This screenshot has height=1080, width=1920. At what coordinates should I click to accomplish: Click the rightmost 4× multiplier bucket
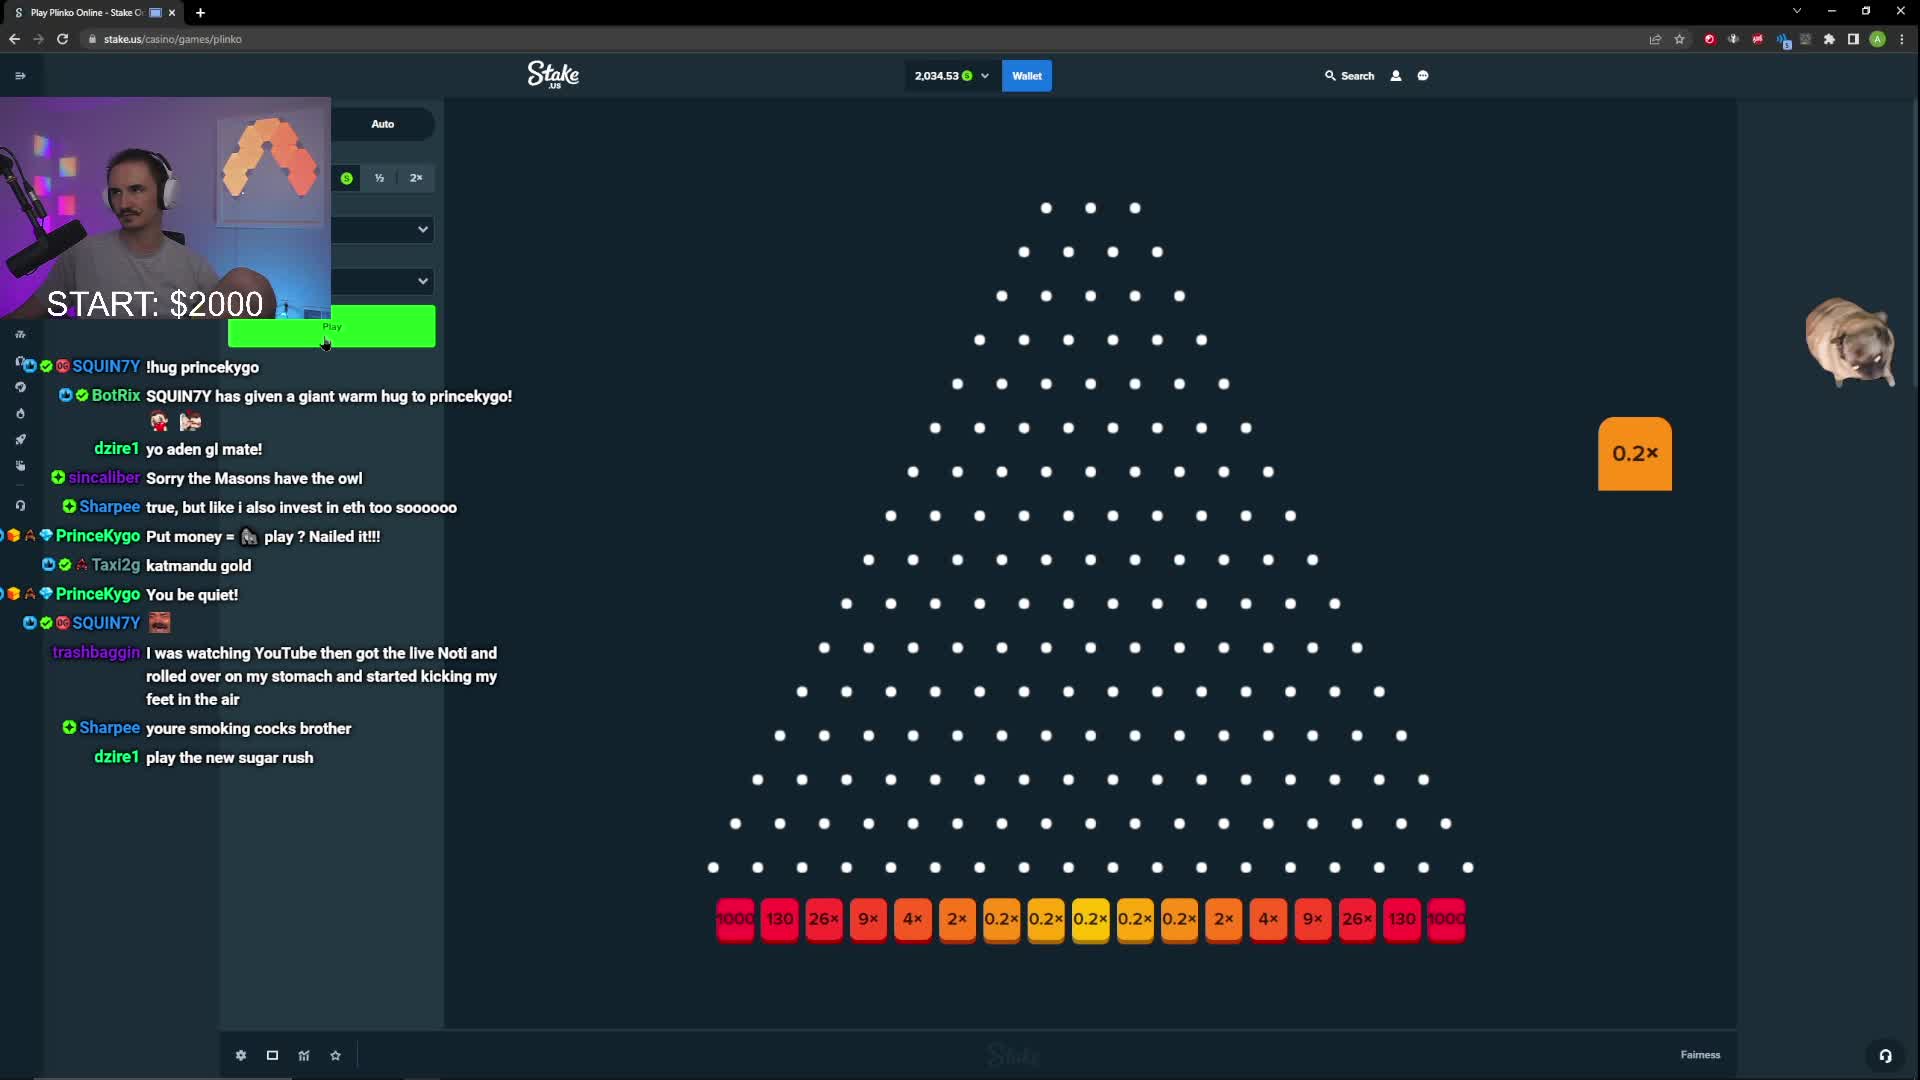click(x=1268, y=919)
